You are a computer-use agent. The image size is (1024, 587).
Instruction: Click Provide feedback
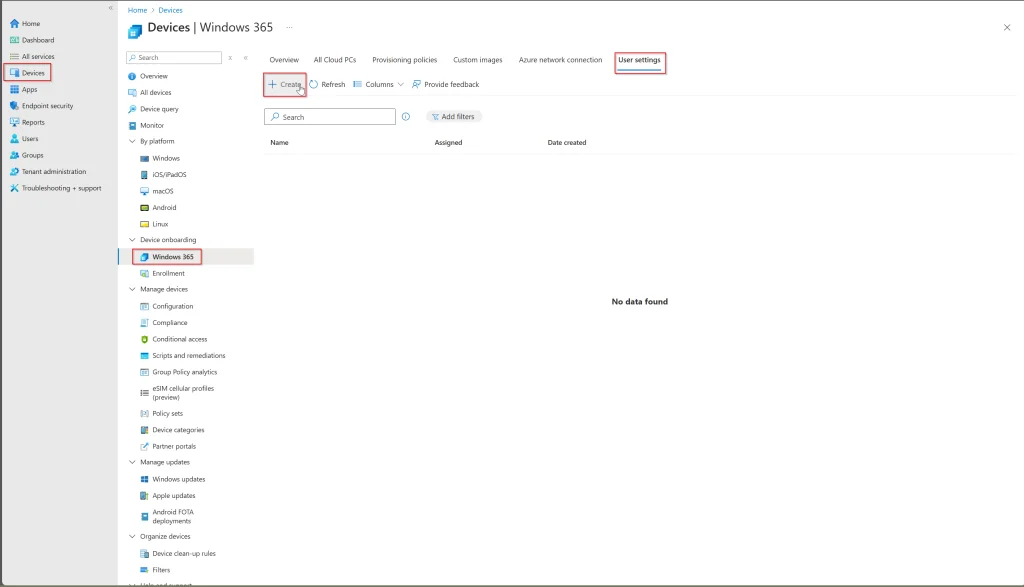[x=445, y=84]
